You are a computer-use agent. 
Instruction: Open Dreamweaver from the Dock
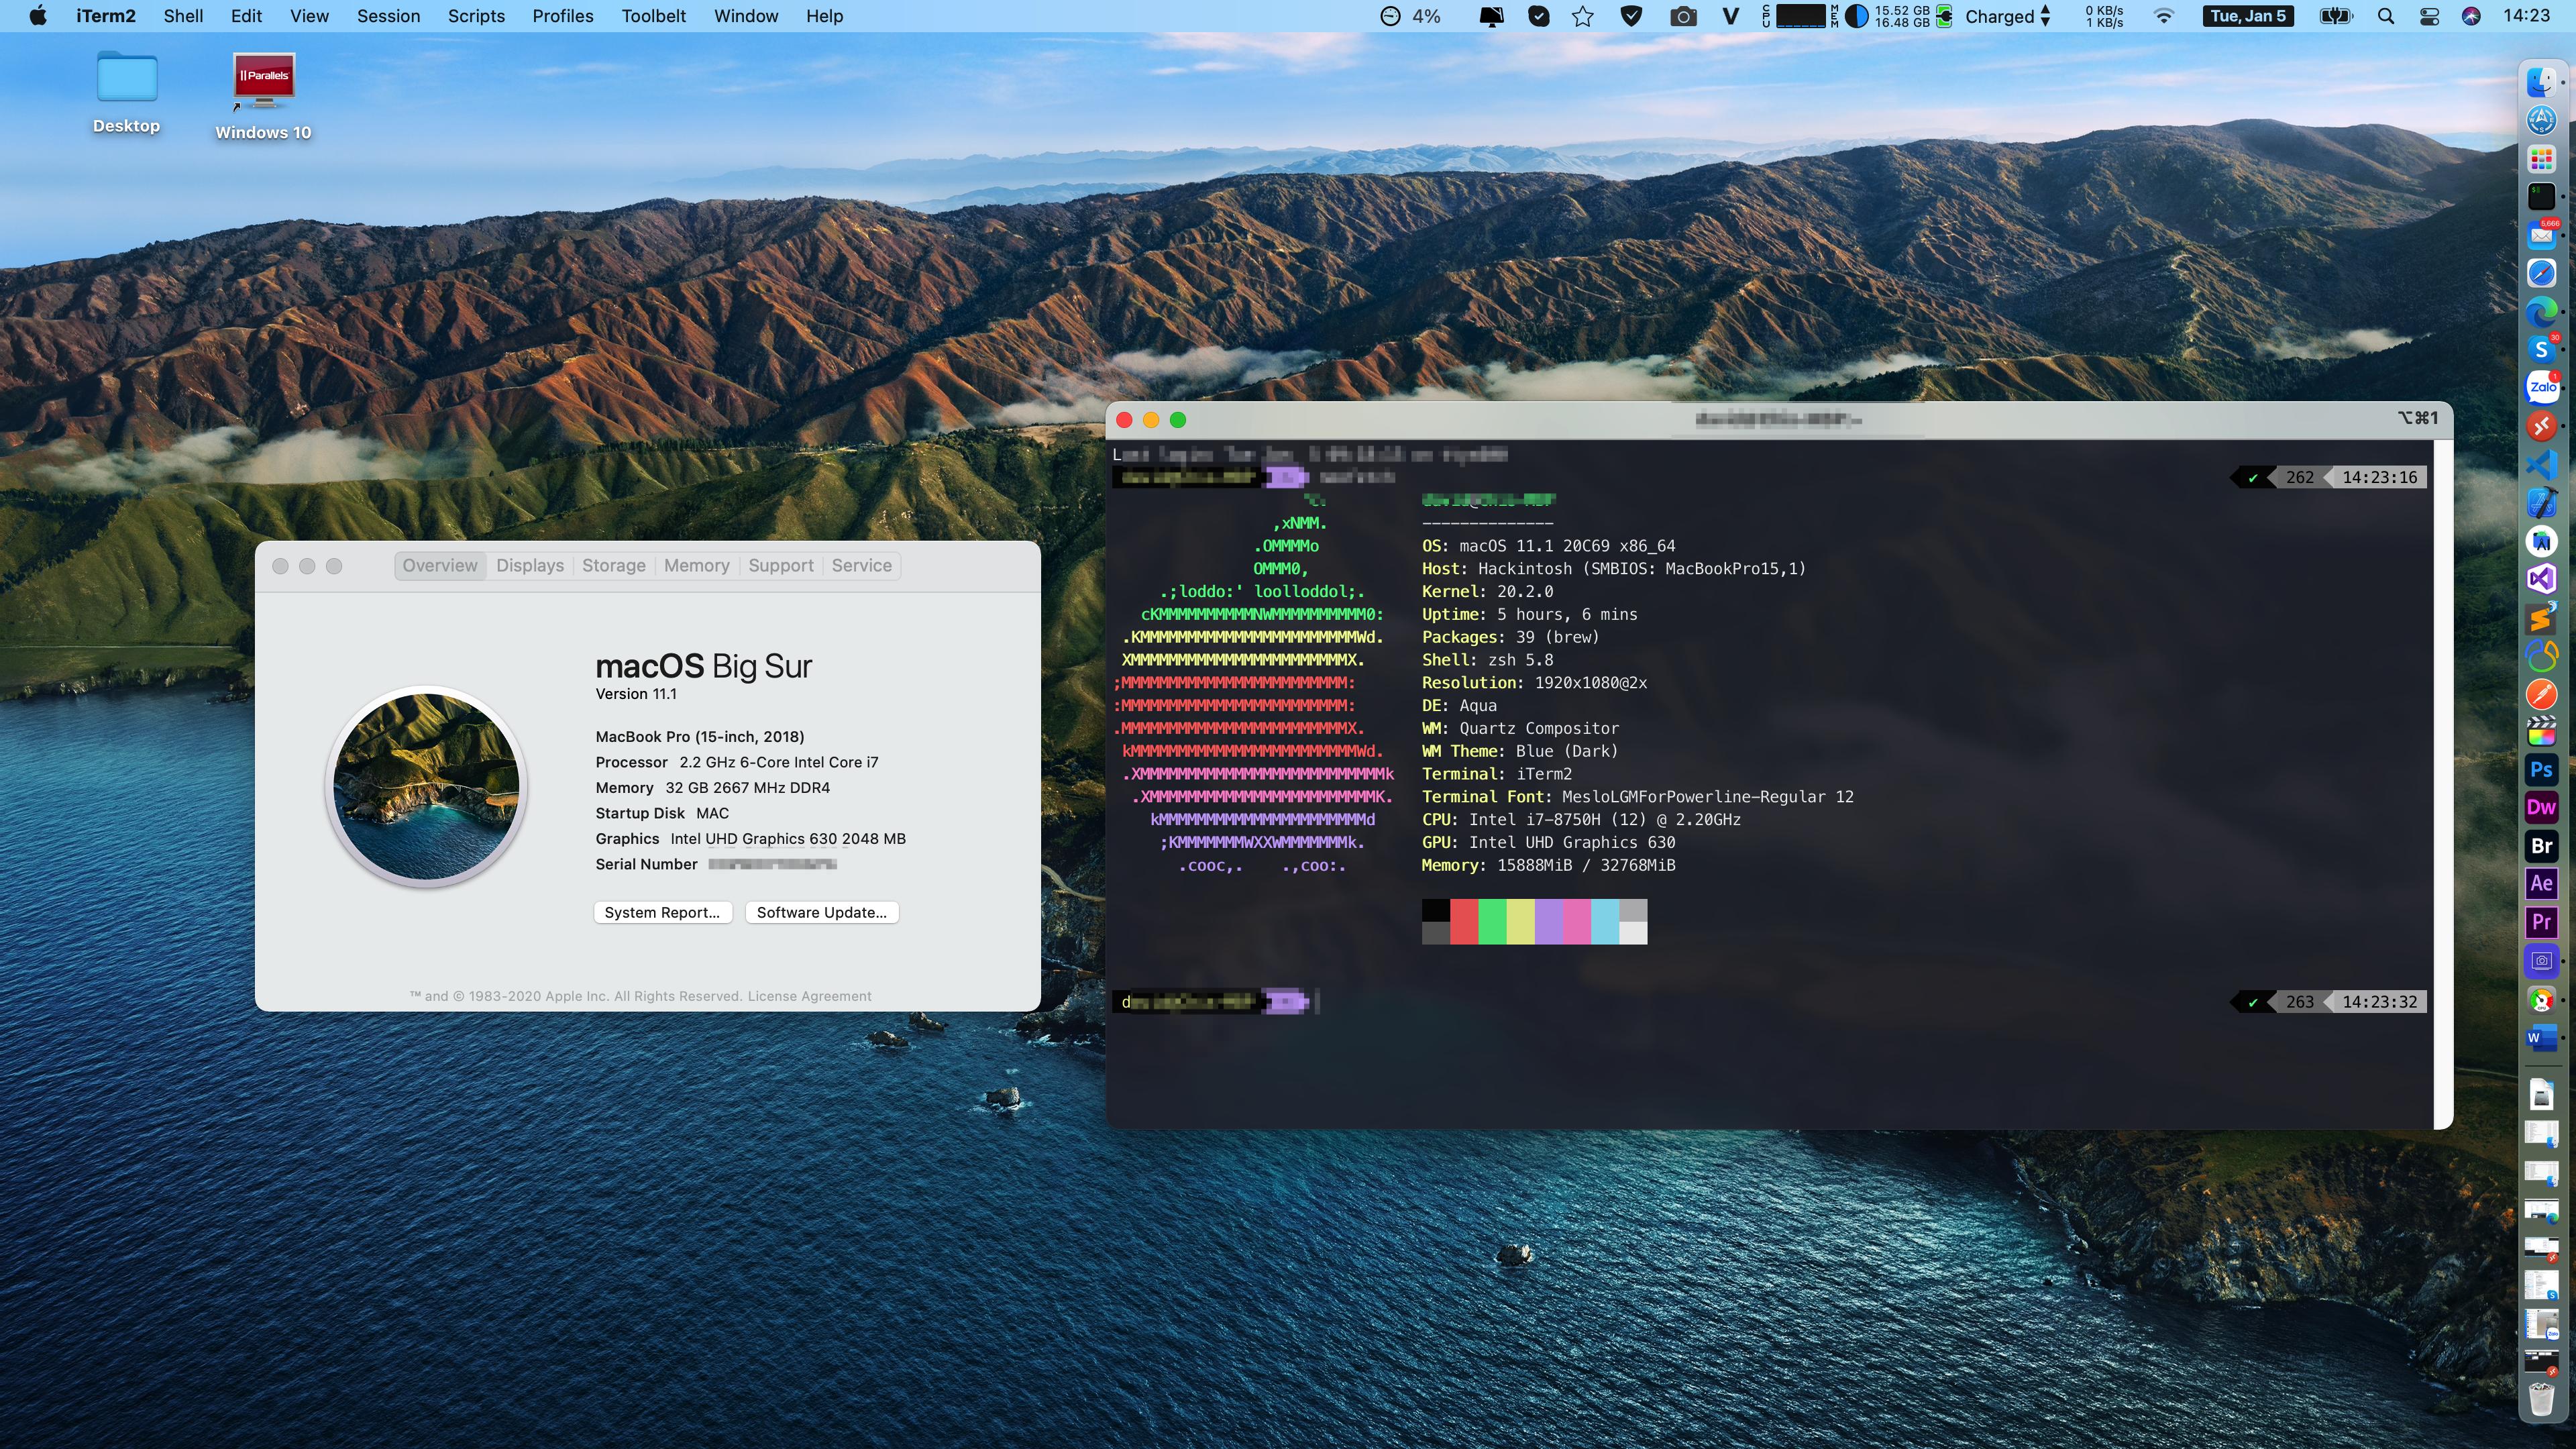(x=2541, y=808)
